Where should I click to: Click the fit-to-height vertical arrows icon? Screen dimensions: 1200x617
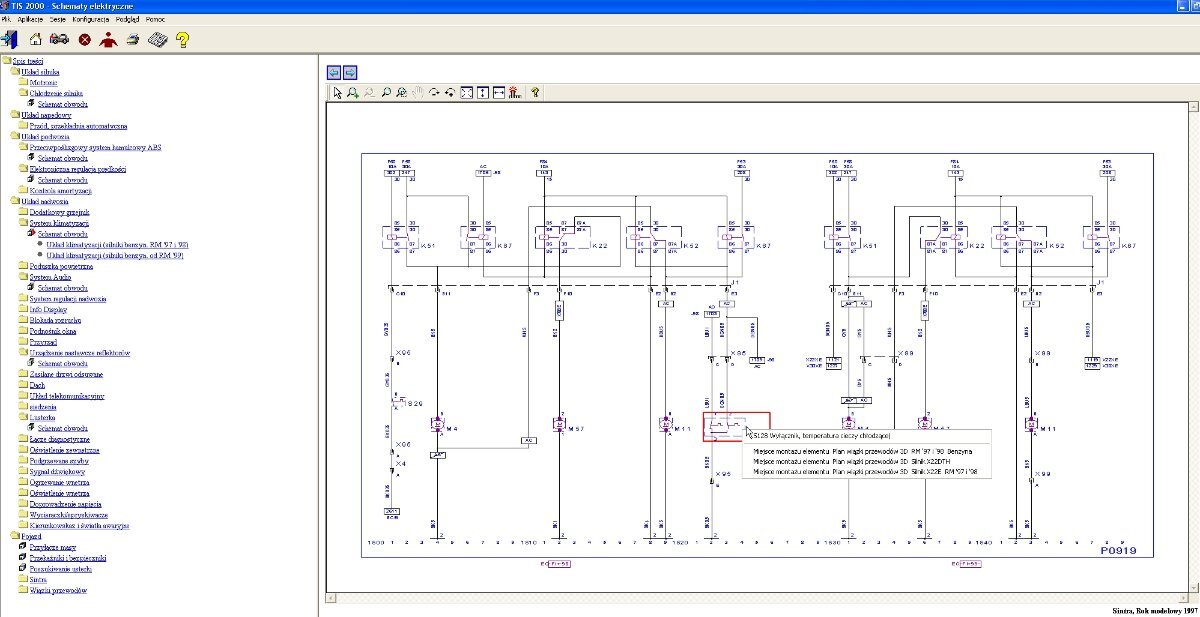(482, 92)
